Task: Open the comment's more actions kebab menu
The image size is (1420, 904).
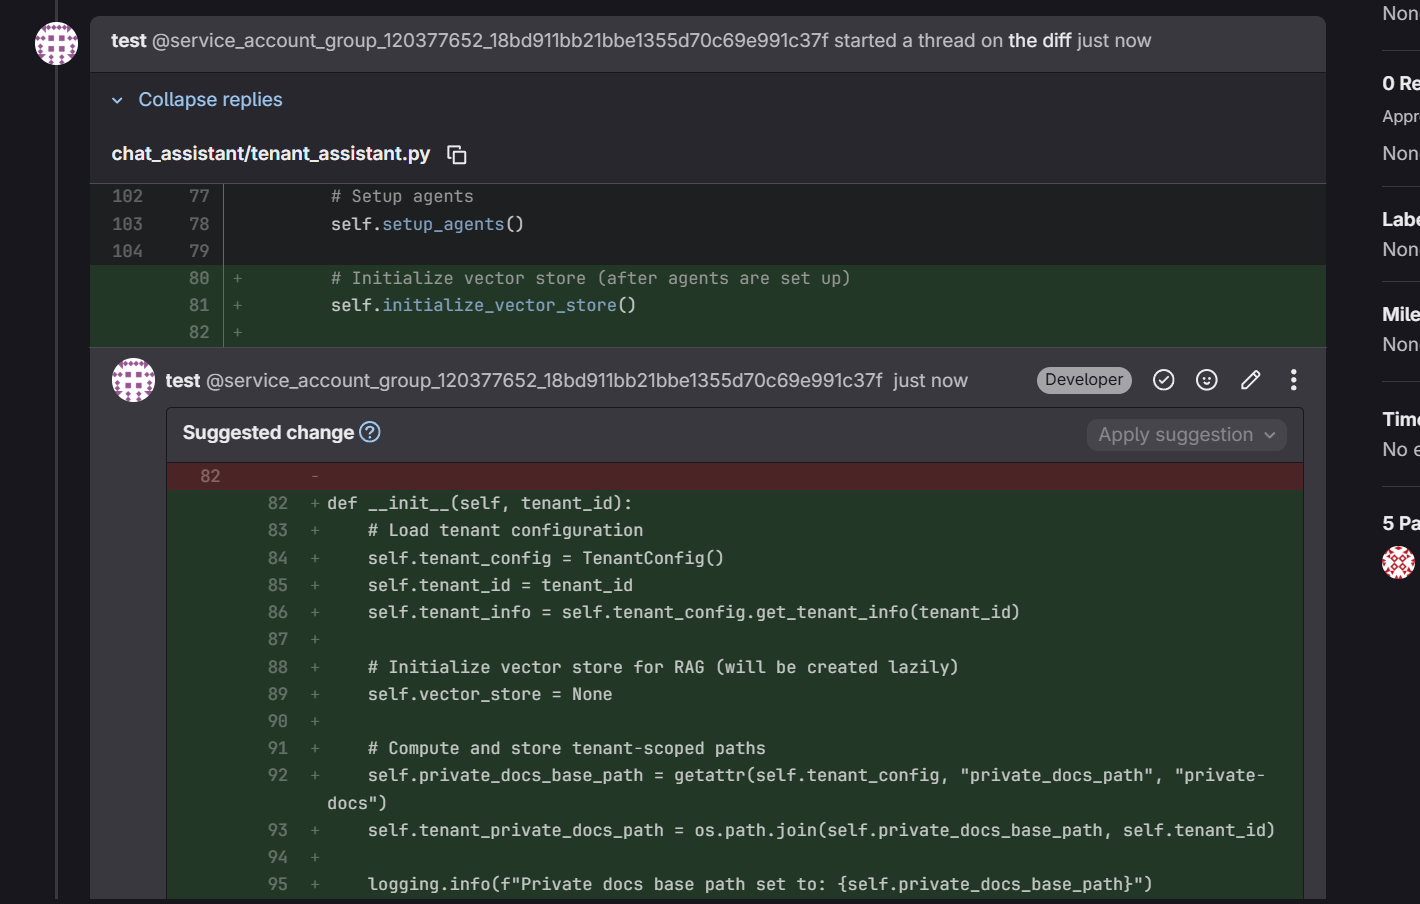Action: pos(1293,380)
